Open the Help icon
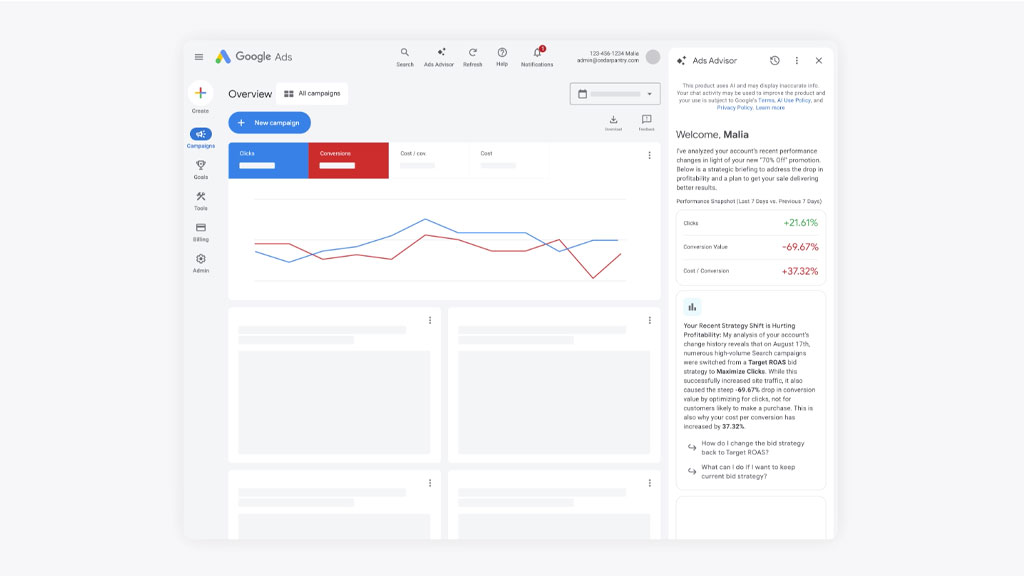 click(x=502, y=53)
